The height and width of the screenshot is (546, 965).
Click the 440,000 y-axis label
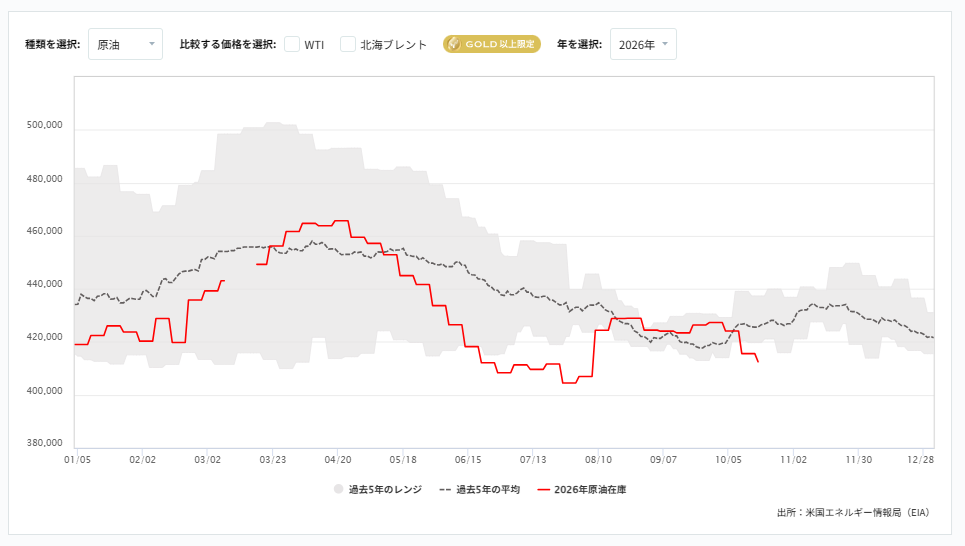click(44, 284)
